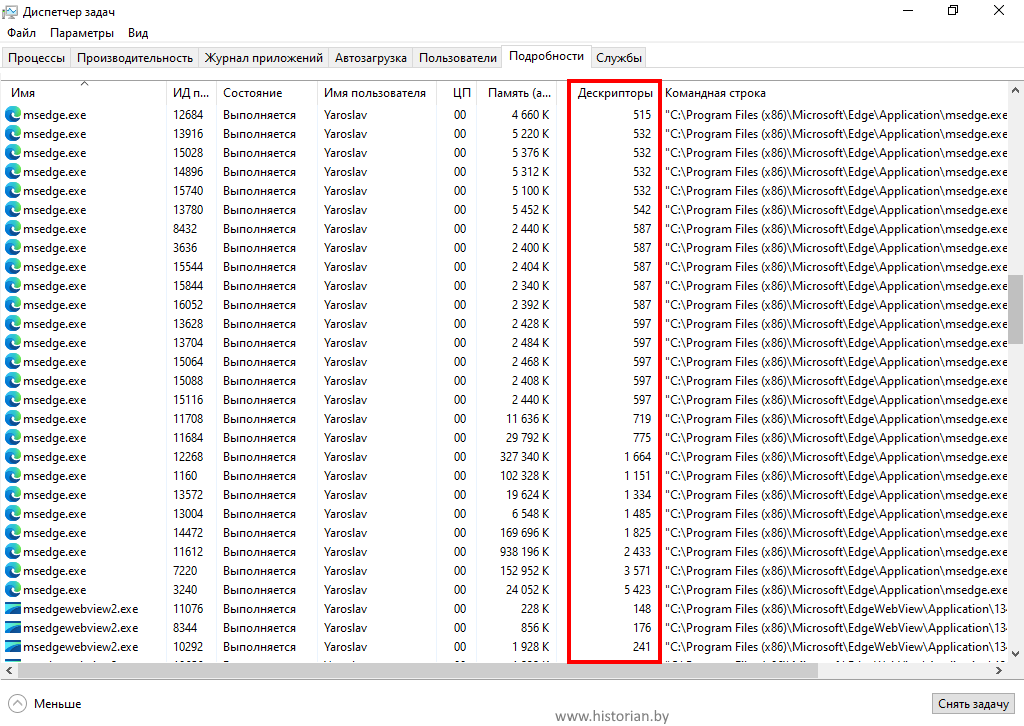Select the handles cell 1 485
This screenshot has width=1024, height=726.
tap(637, 514)
